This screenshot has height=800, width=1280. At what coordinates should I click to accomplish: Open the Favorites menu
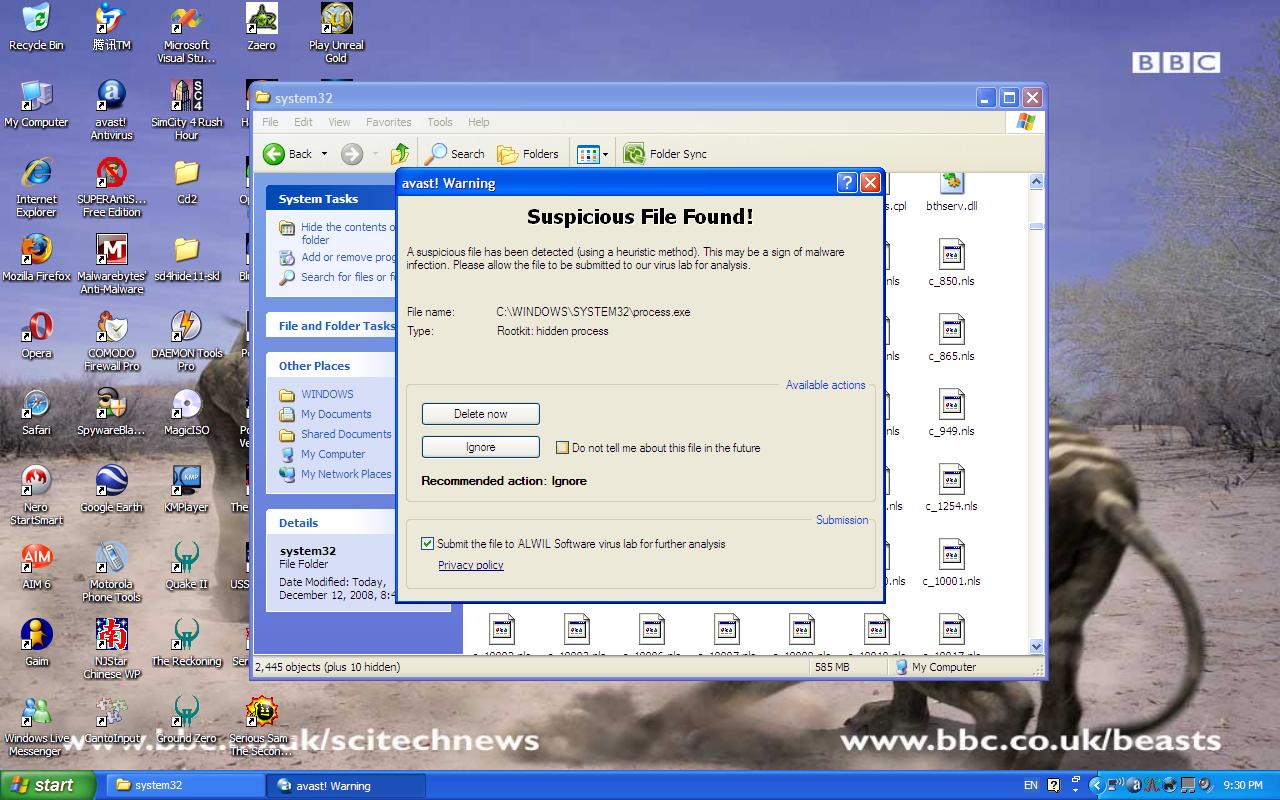coord(388,122)
